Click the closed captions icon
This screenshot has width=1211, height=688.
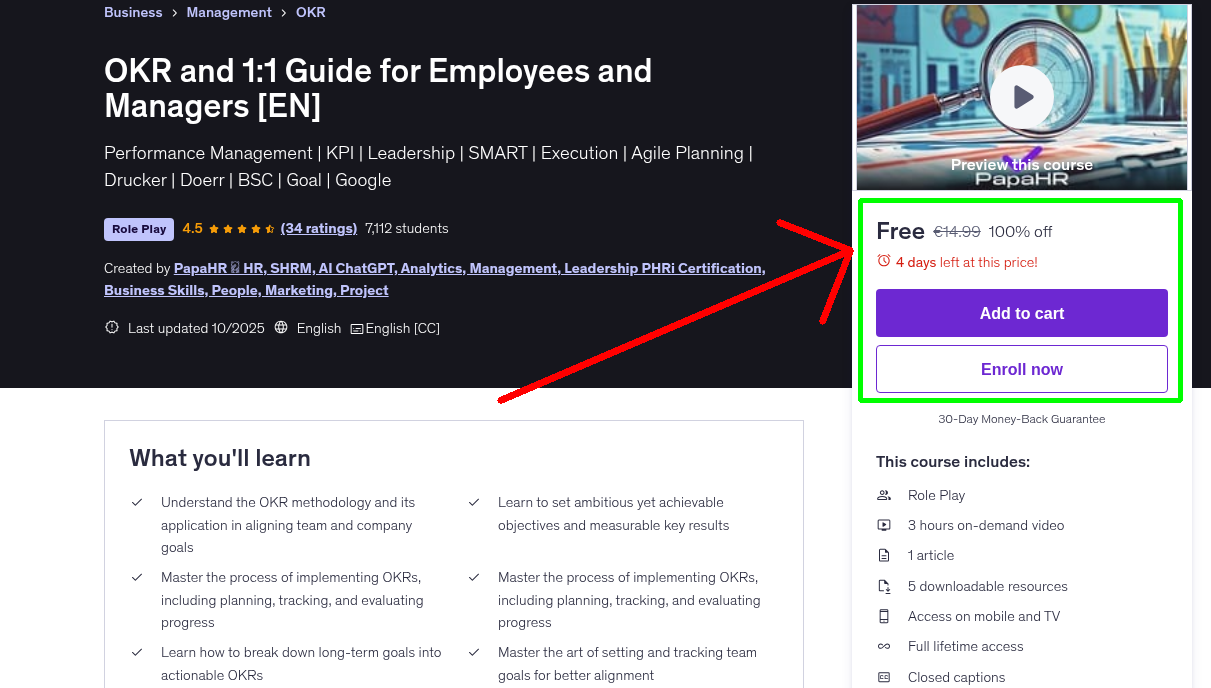884,677
